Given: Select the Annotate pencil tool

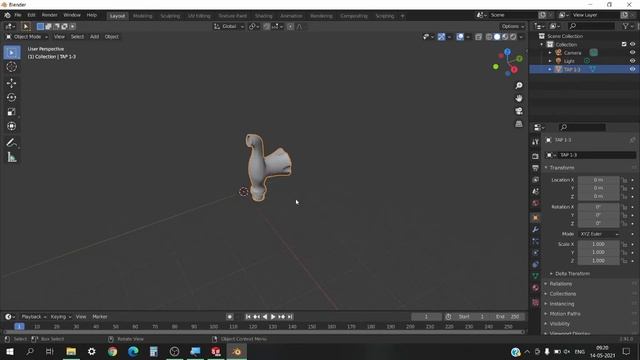Looking at the screenshot, I should coord(11,143).
